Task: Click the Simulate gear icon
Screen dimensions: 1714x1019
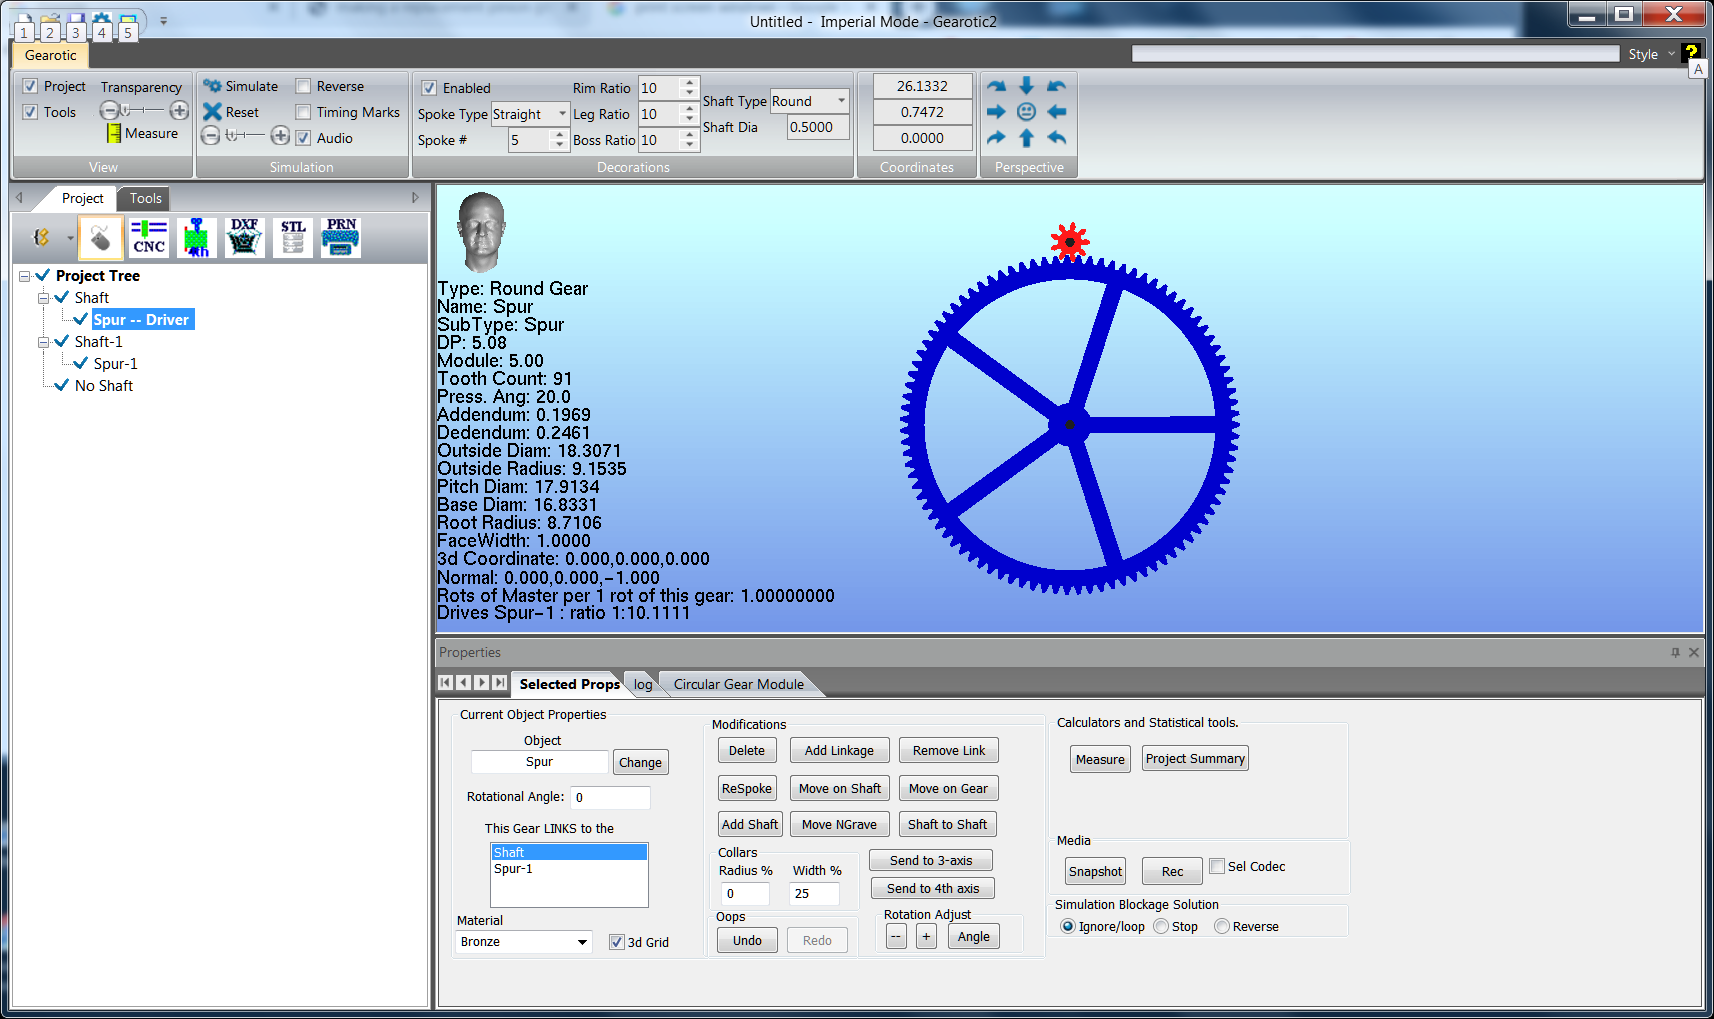Action: coord(212,87)
